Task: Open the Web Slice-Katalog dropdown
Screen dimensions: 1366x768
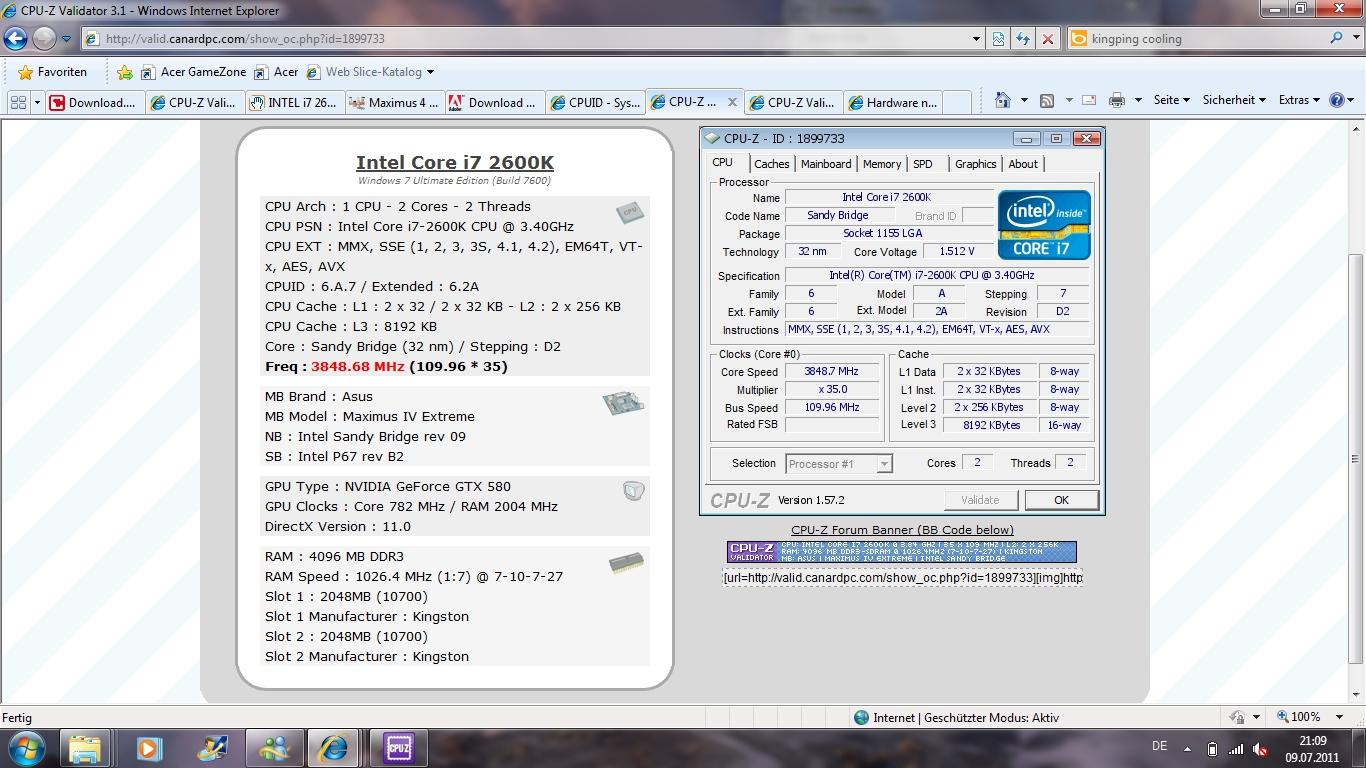Action: tap(370, 72)
